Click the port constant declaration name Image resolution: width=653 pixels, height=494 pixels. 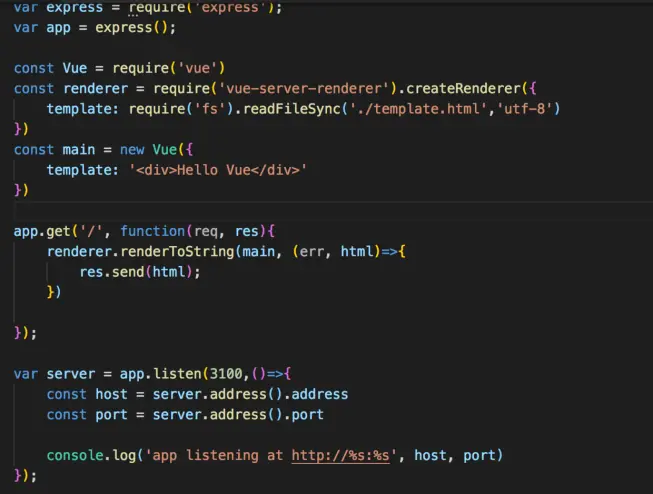coord(112,414)
